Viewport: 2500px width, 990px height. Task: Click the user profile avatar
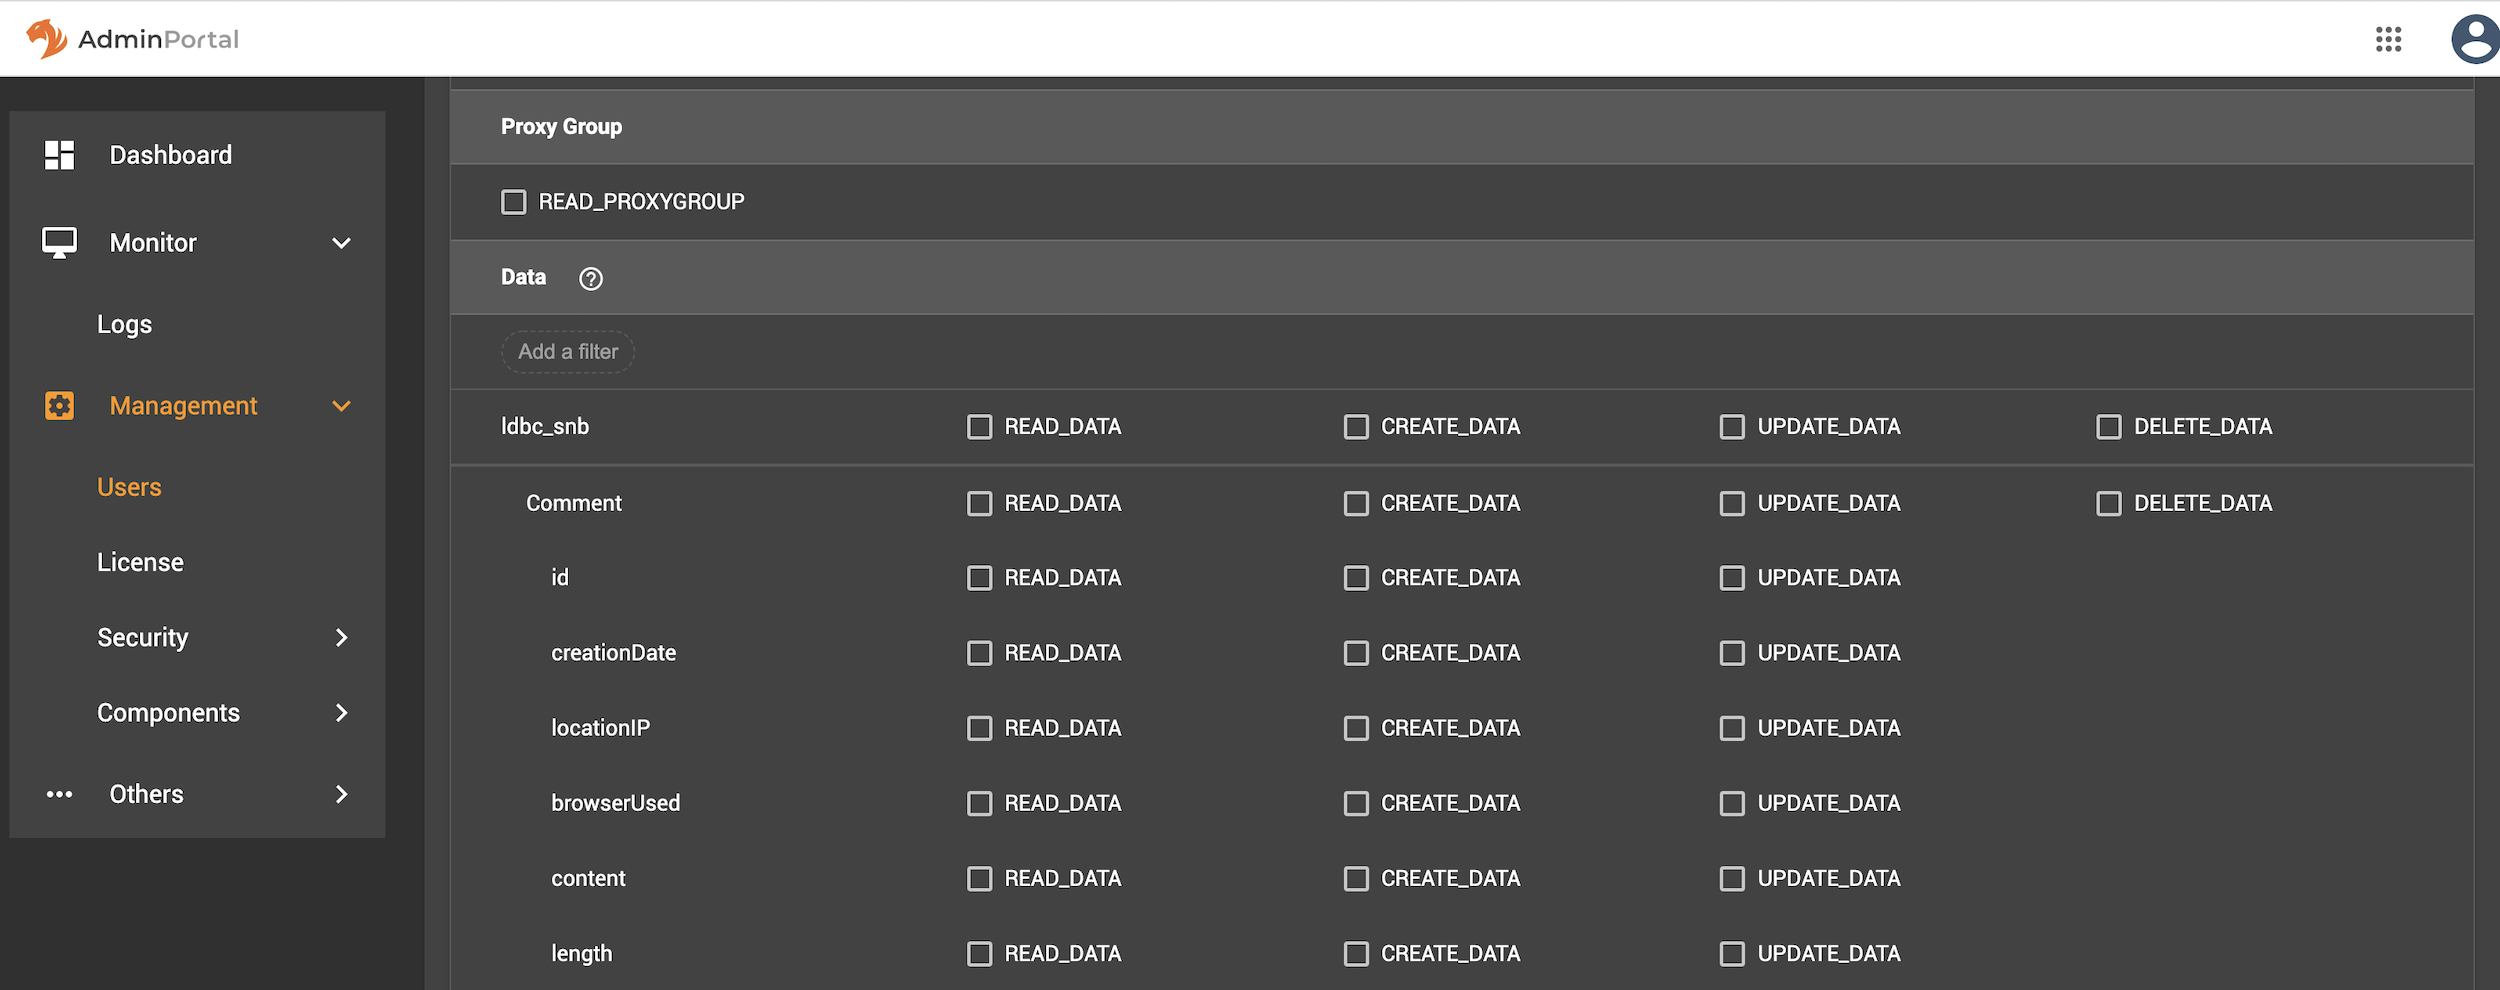coord(2474,39)
